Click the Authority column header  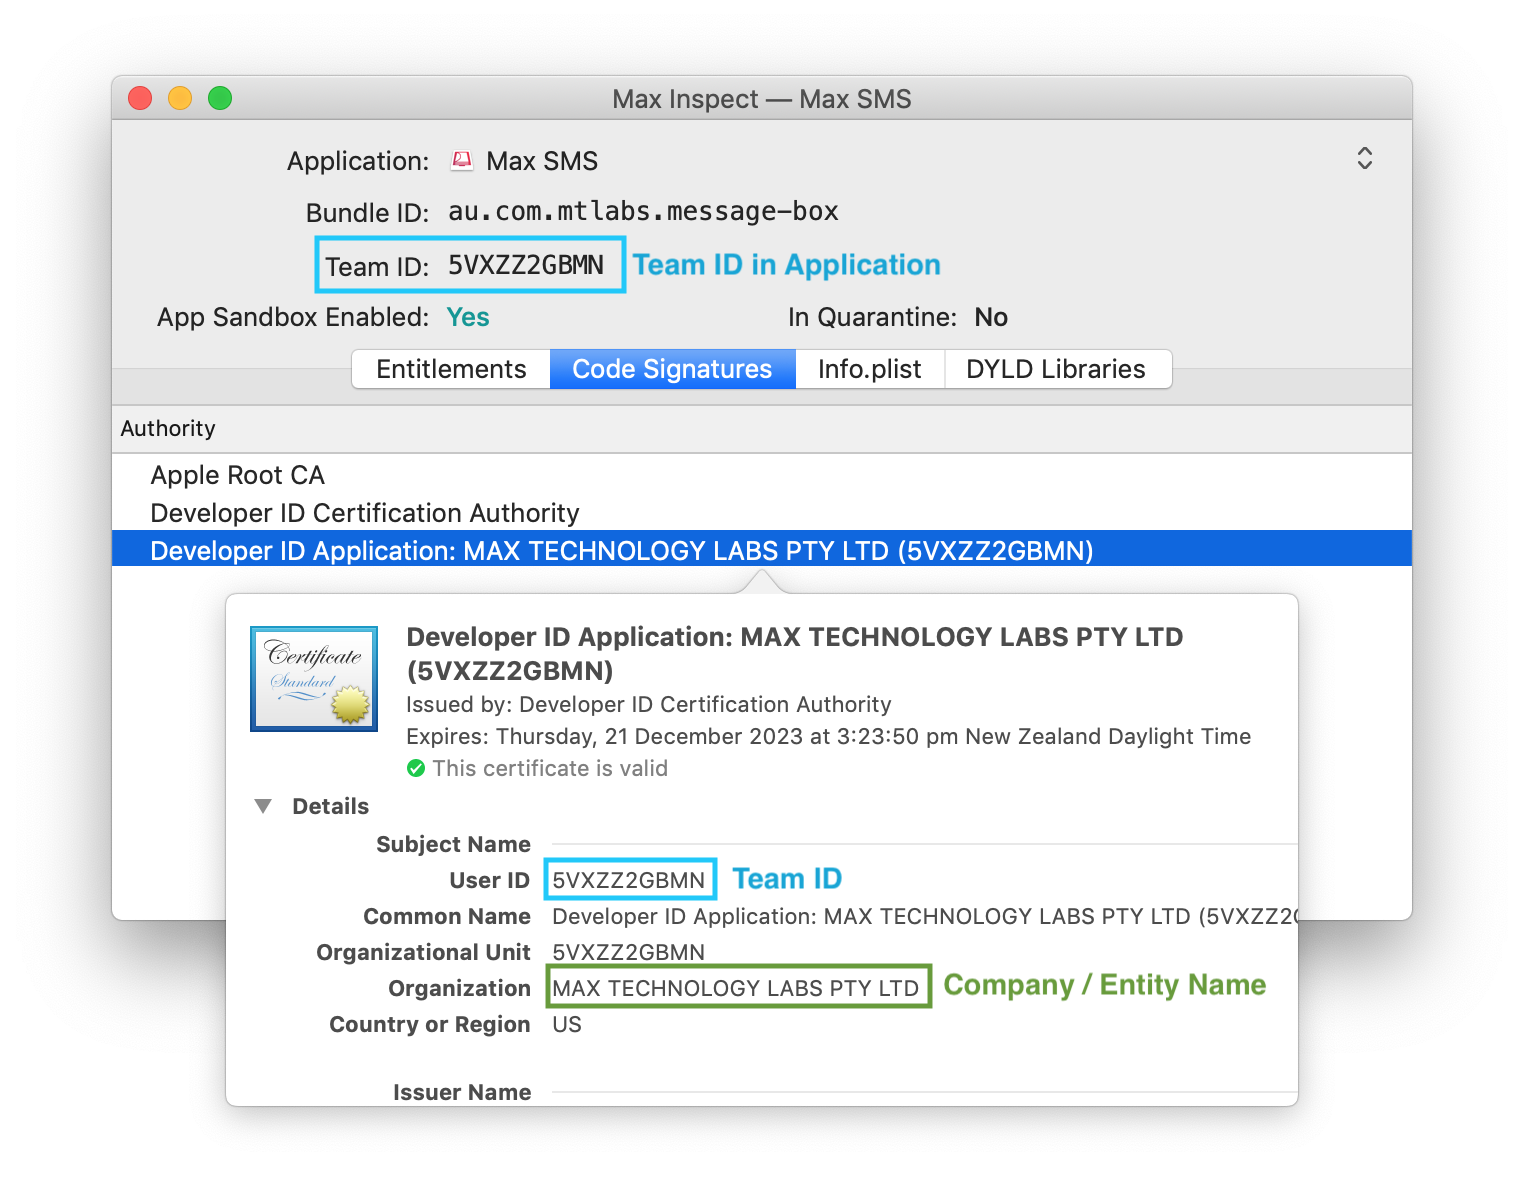pos(168,429)
